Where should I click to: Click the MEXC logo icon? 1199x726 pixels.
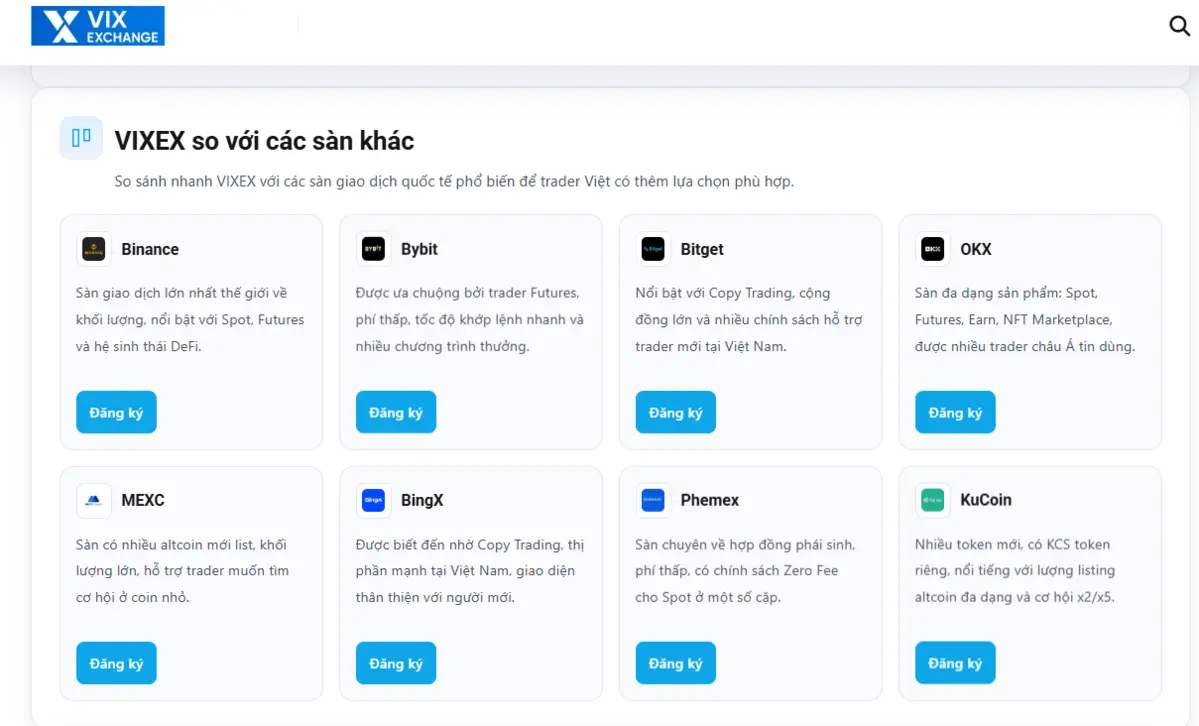point(94,500)
